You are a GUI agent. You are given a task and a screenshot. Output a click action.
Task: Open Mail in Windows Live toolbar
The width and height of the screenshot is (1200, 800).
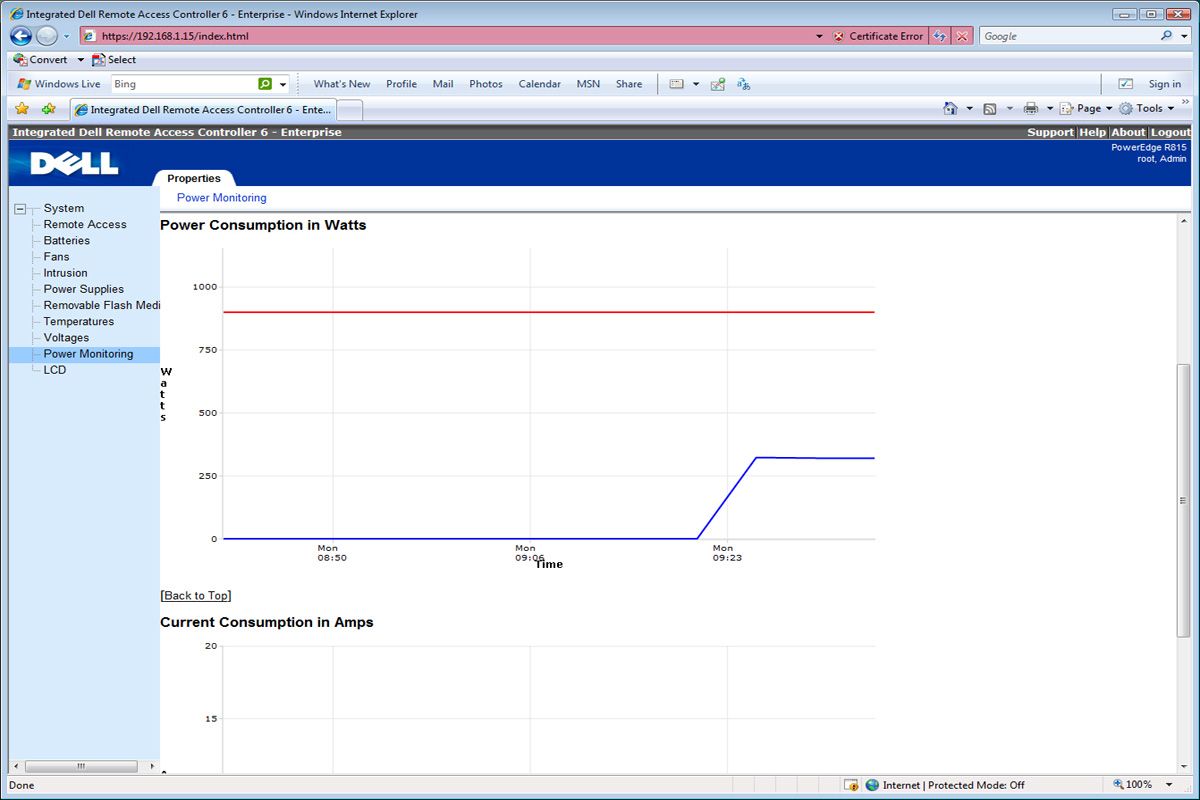[443, 84]
